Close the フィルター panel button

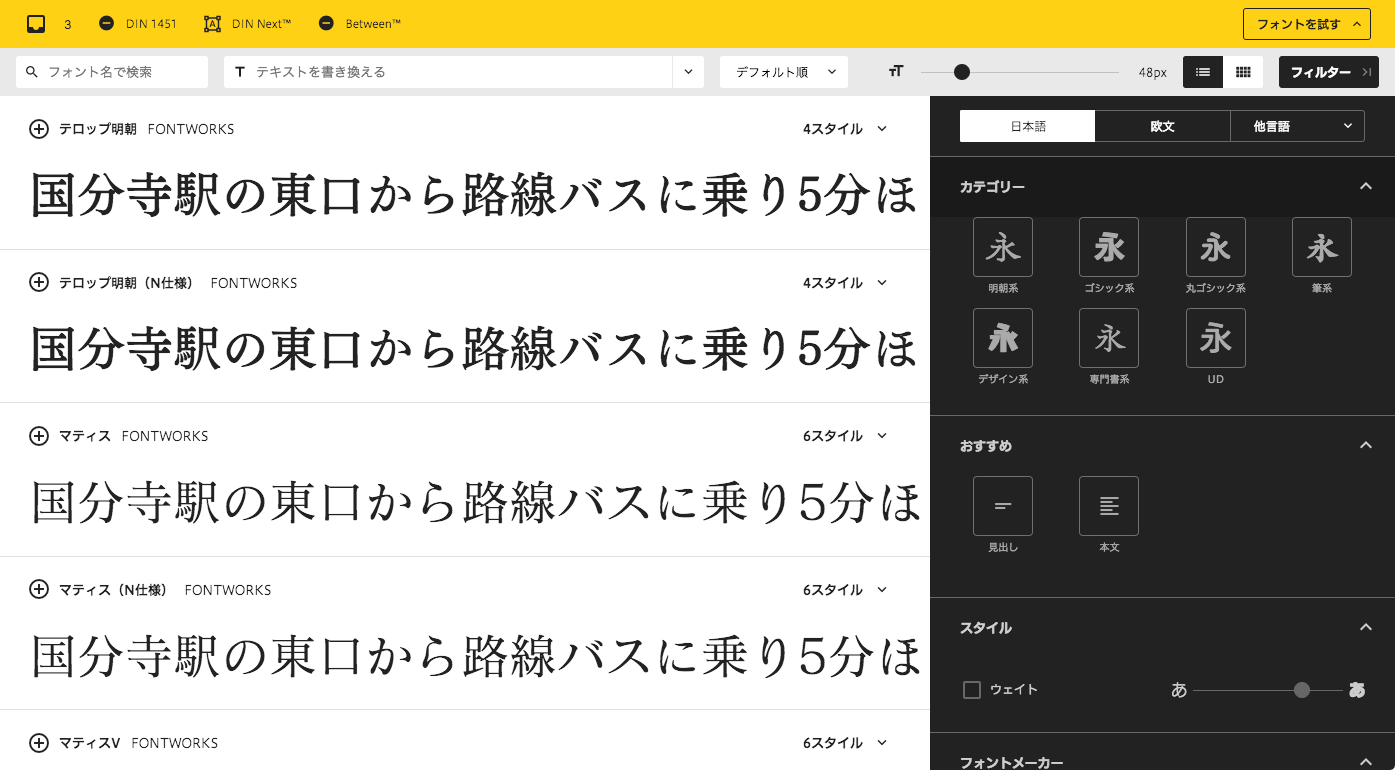(x=1328, y=72)
